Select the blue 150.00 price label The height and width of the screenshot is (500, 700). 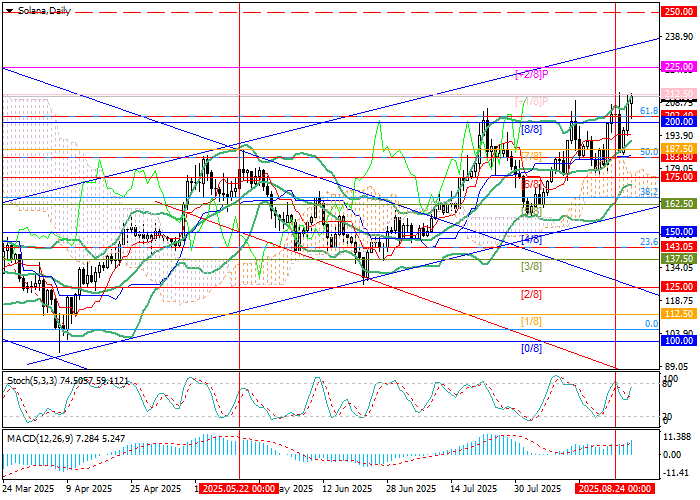(x=679, y=232)
